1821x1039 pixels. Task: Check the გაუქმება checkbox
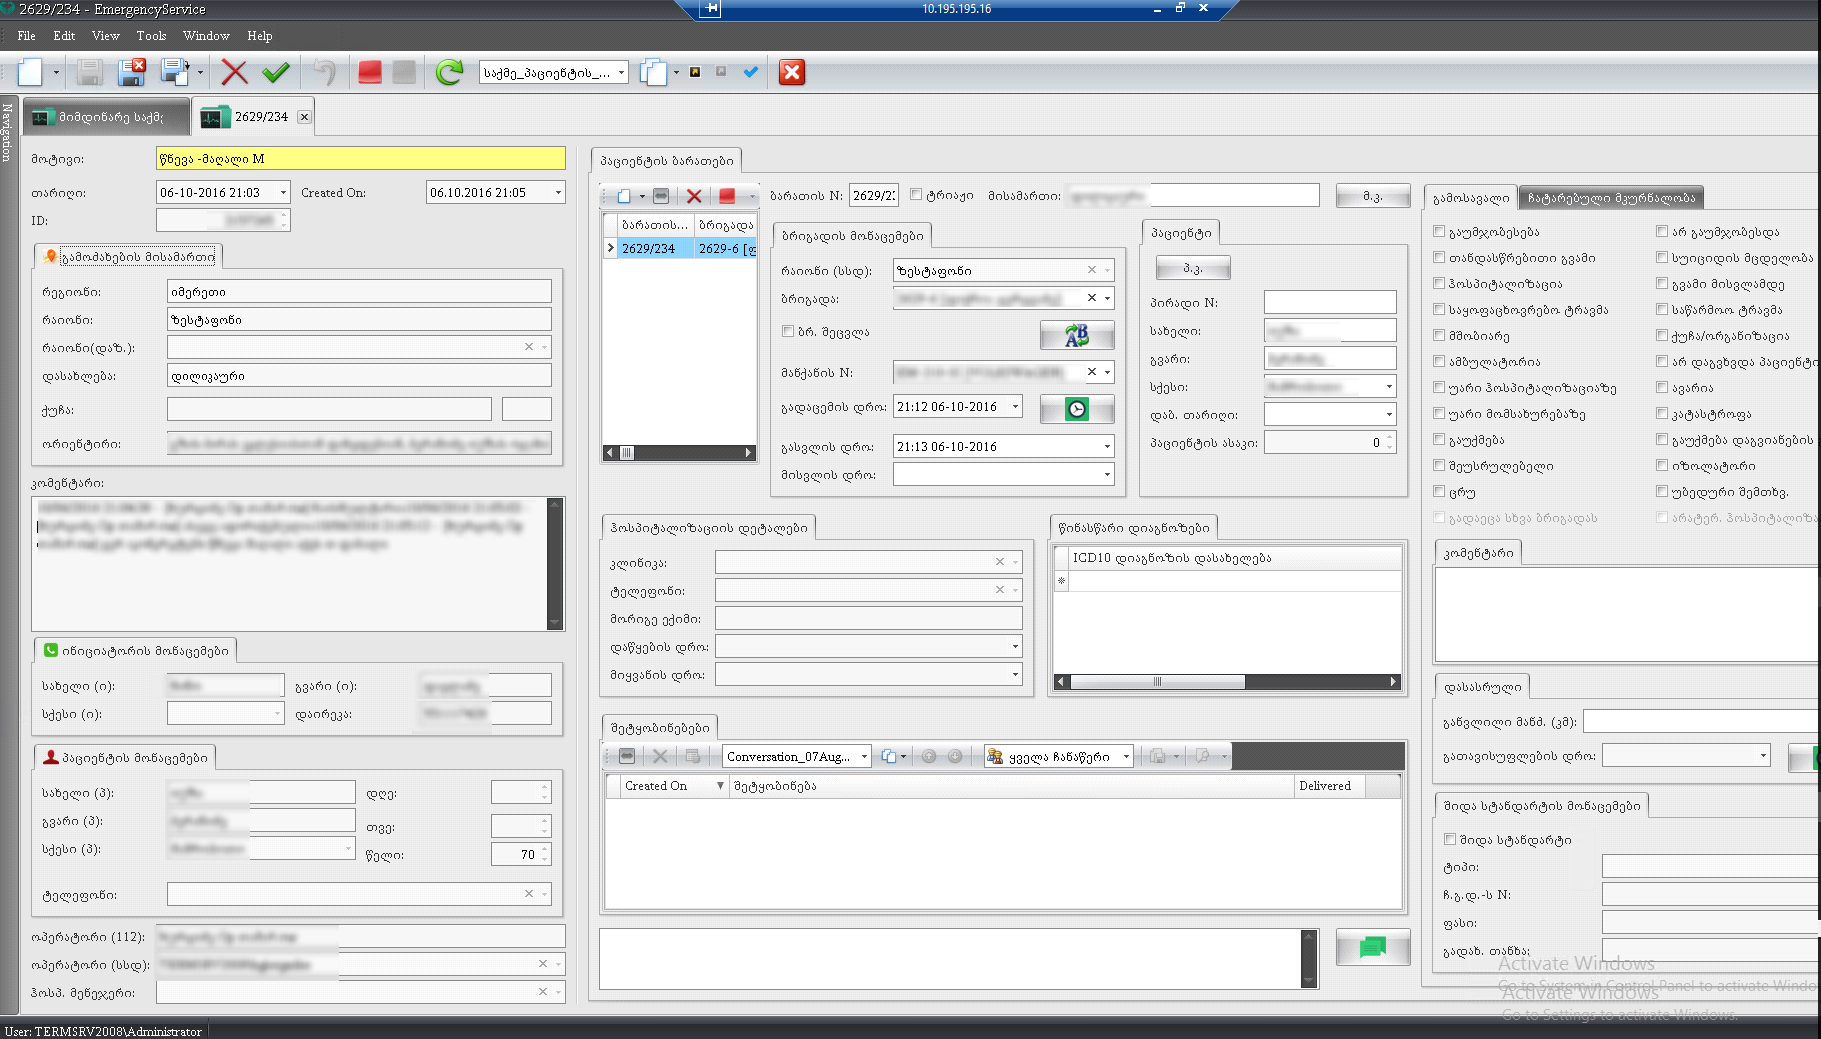pyautogui.click(x=1439, y=439)
